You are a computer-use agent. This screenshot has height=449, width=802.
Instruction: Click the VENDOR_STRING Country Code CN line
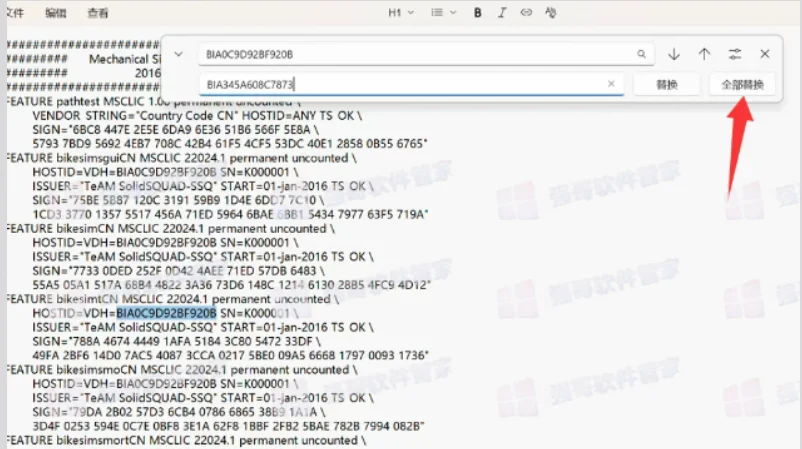click(x=197, y=116)
